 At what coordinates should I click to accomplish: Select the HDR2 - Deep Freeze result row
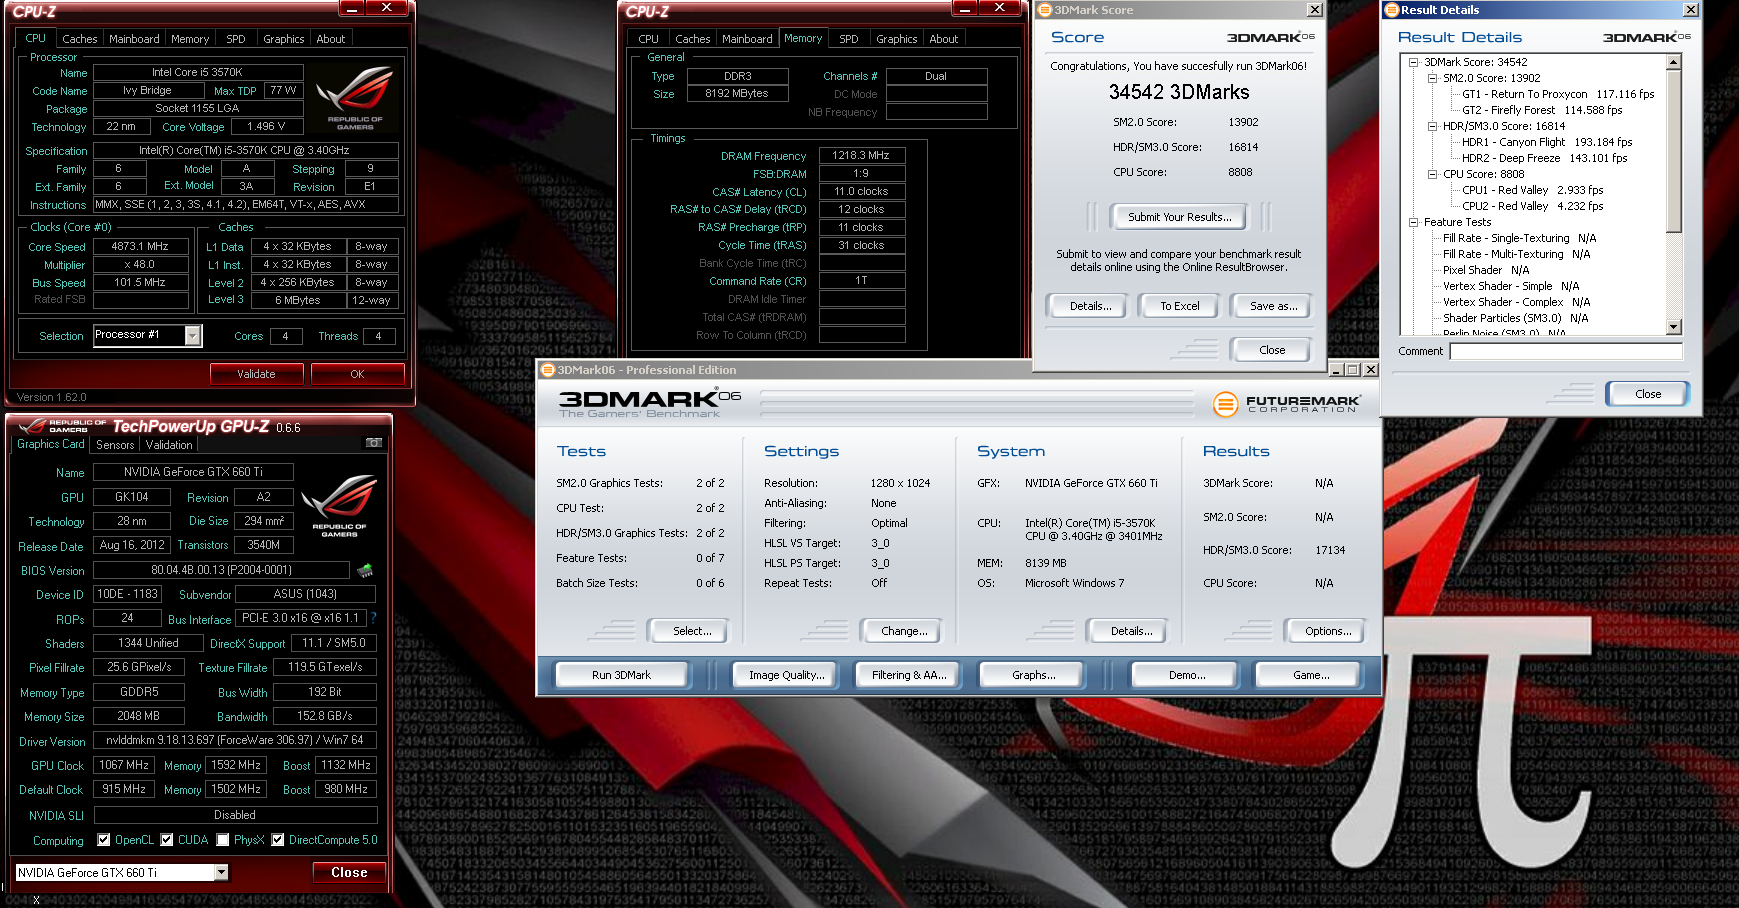tap(1544, 158)
